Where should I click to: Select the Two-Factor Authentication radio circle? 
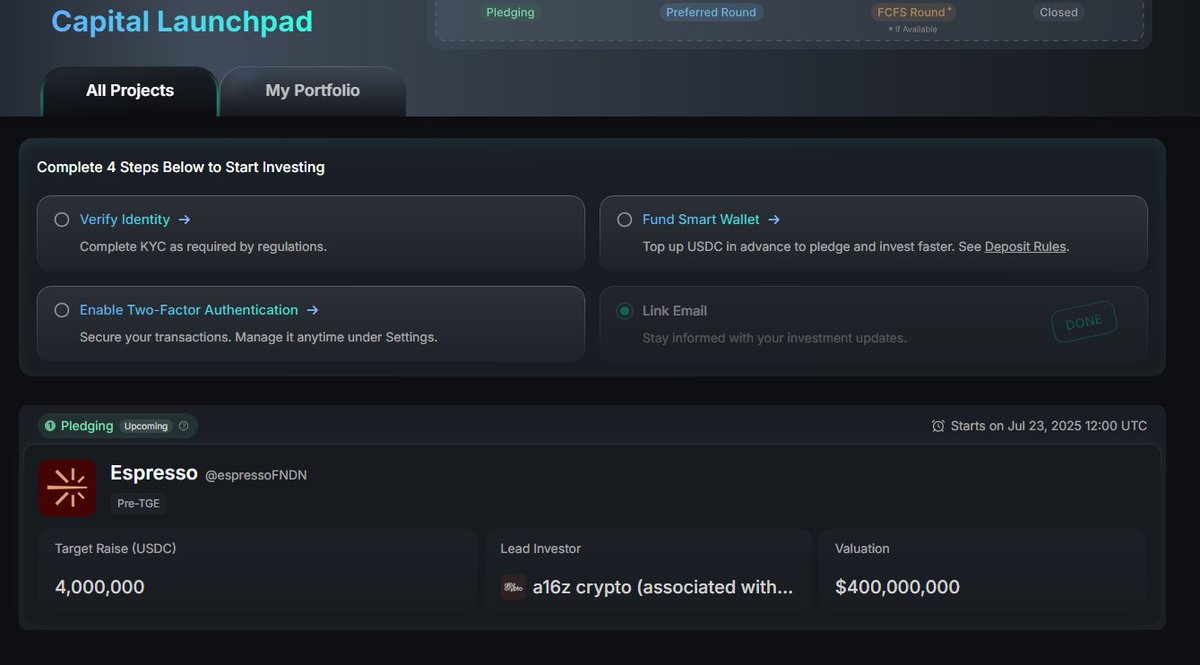62,310
